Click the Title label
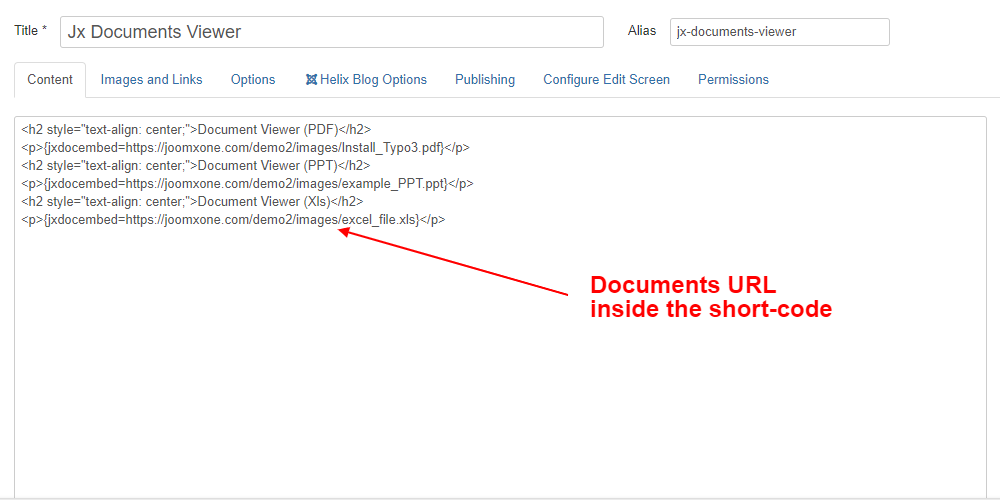This screenshot has width=1000, height=500. click(x=30, y=31)
